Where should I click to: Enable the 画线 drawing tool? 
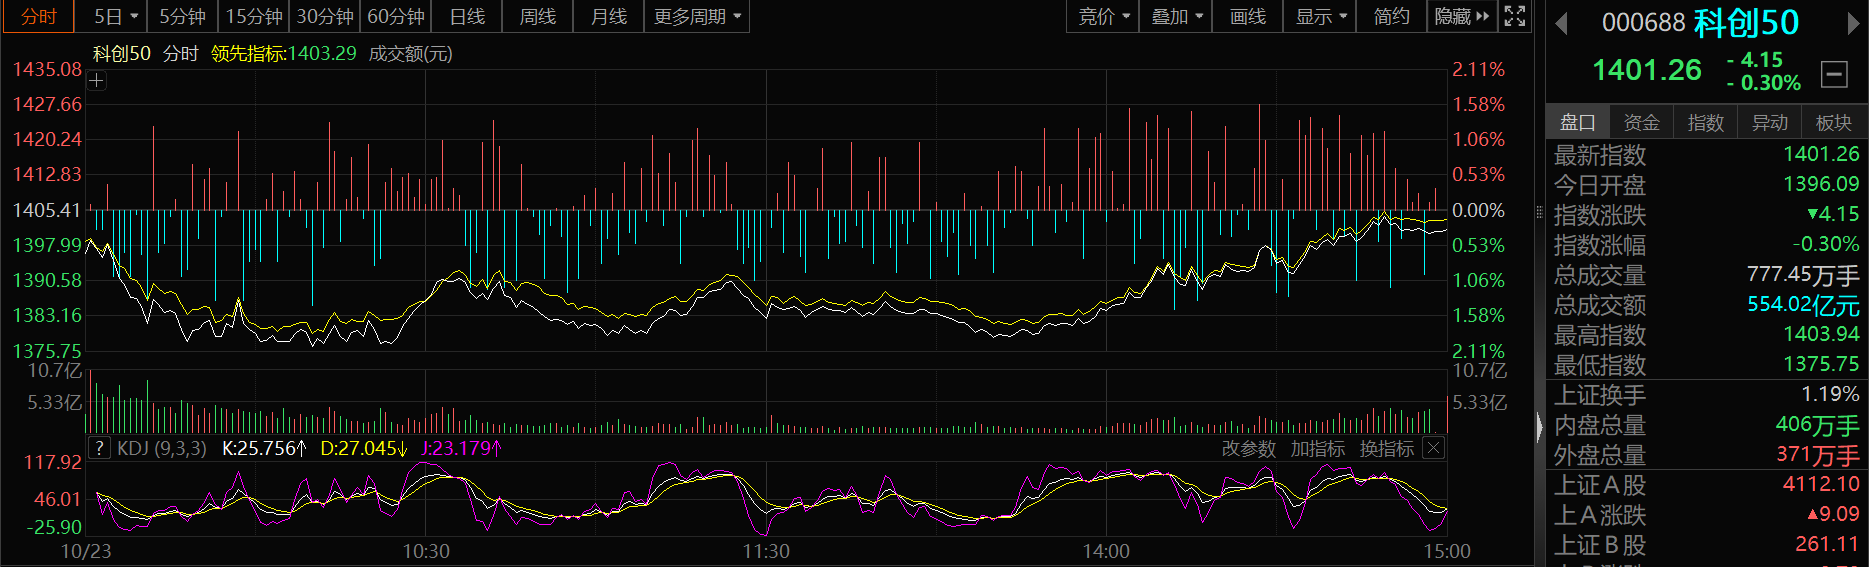[1247, 17]
